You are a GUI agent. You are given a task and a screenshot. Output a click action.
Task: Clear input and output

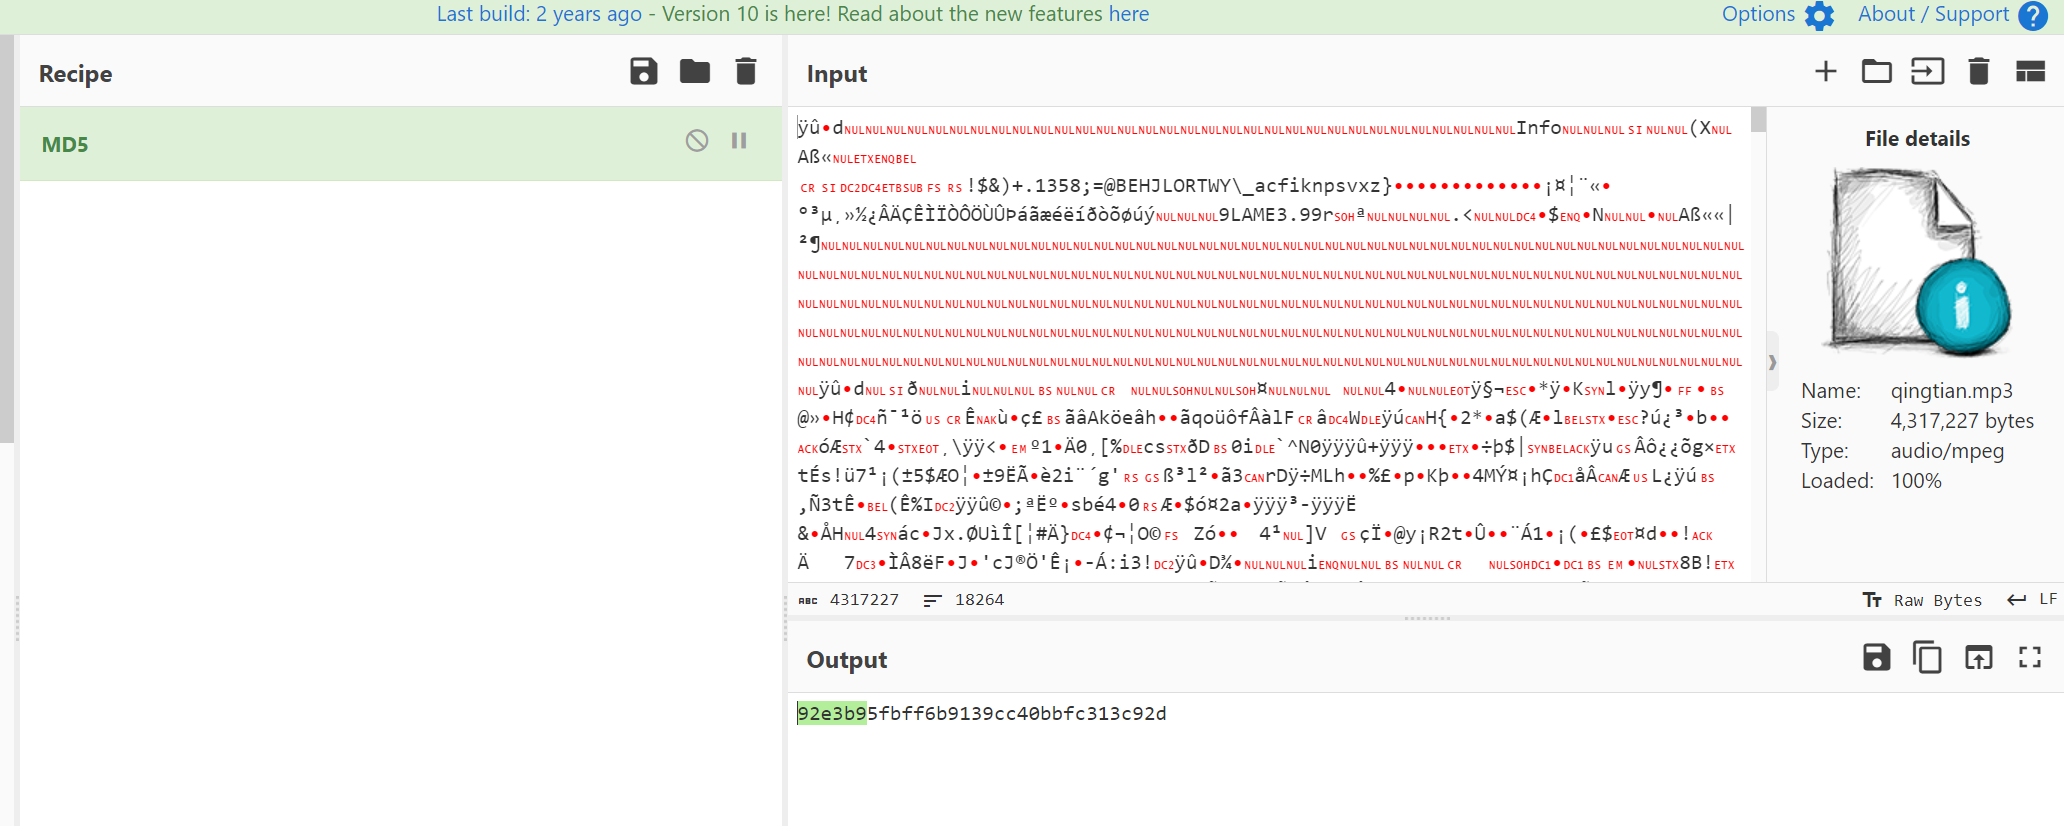click(x=1978, y=72)
